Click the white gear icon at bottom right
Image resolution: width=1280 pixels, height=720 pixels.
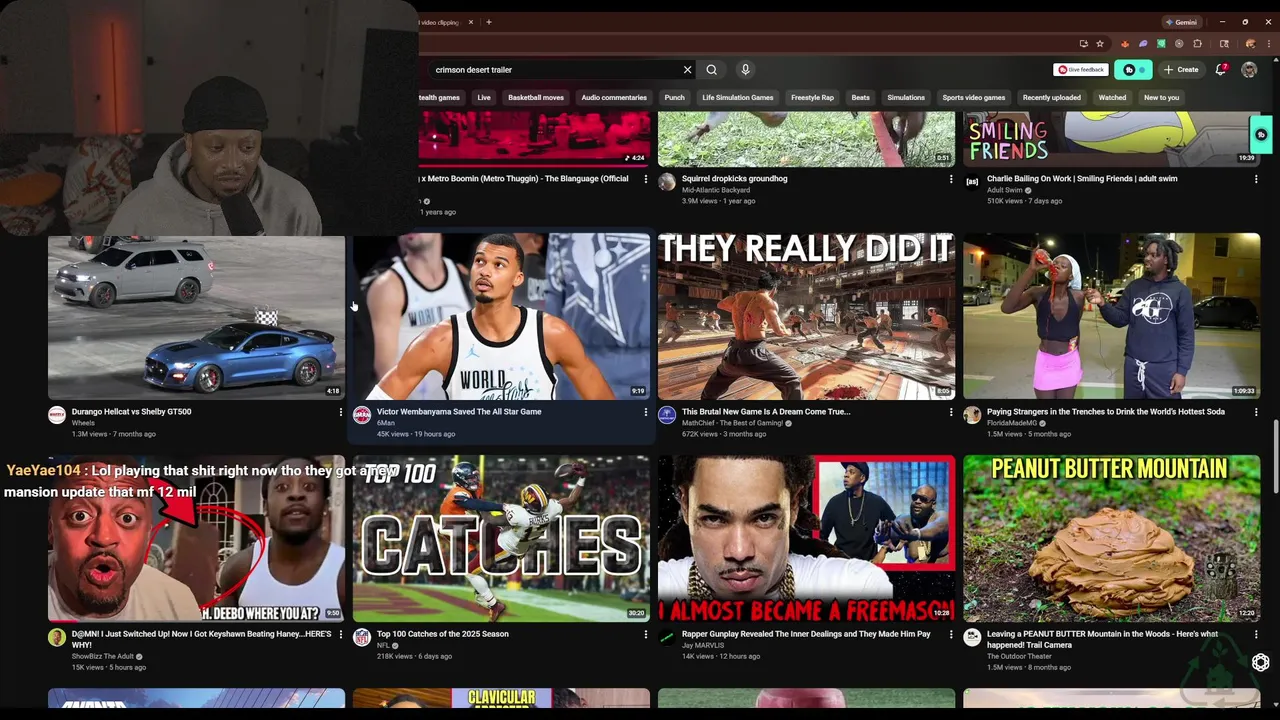coord(1260,663)
